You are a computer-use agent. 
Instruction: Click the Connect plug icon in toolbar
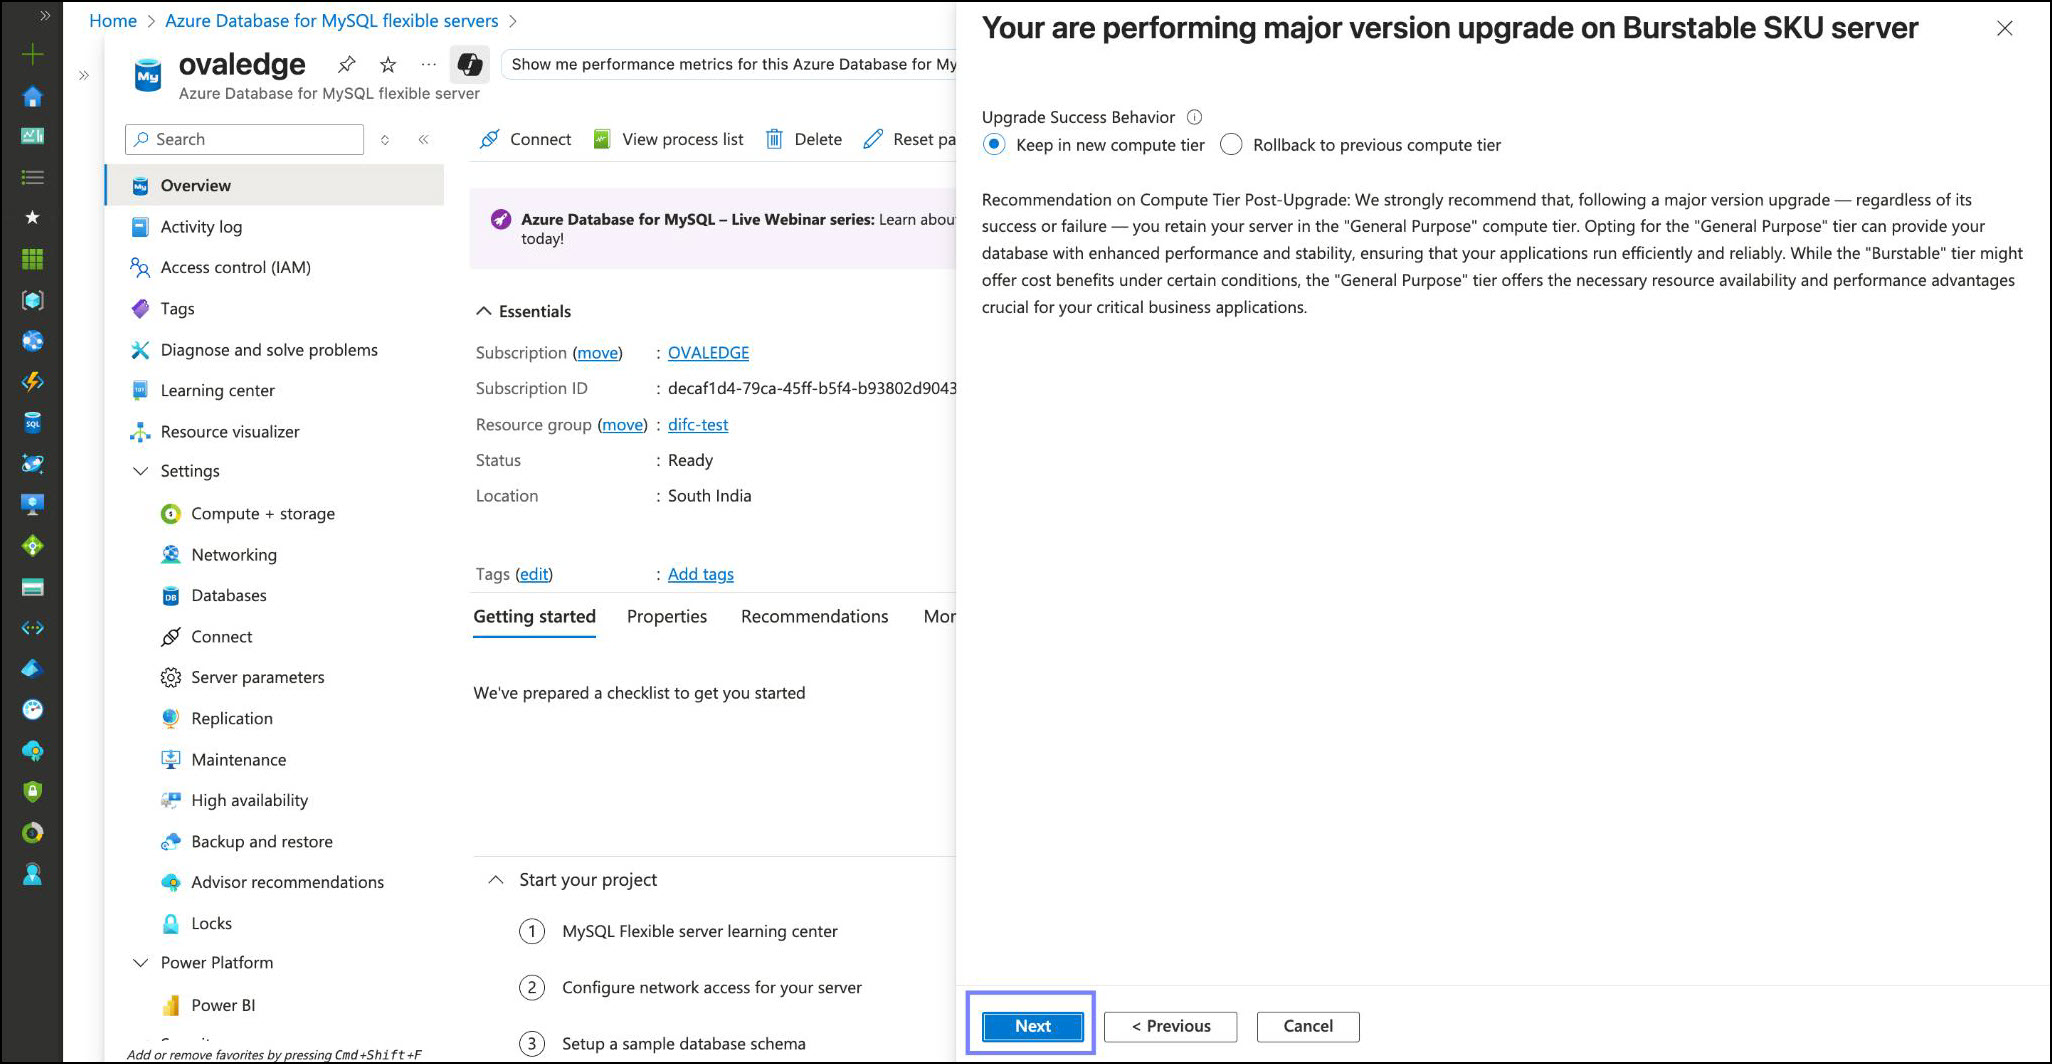point(489,139)
